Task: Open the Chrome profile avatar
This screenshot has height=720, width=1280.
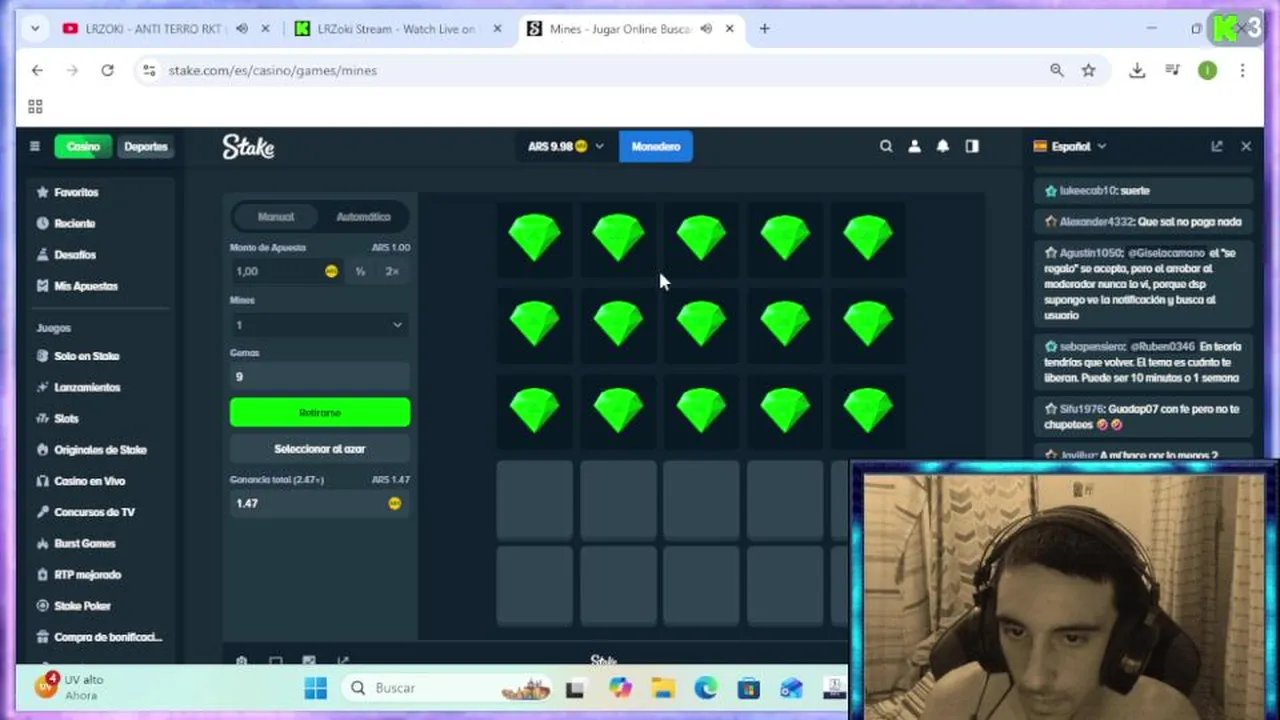Action: 1208,70
